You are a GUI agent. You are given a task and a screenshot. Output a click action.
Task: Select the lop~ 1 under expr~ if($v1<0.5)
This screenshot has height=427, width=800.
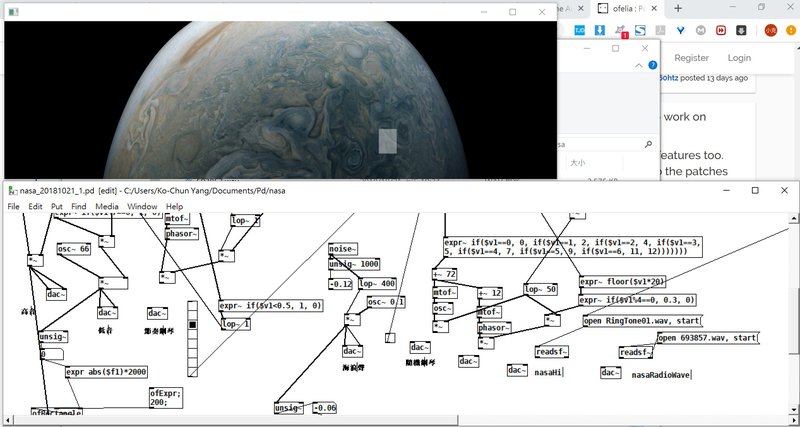coord(236,324)
